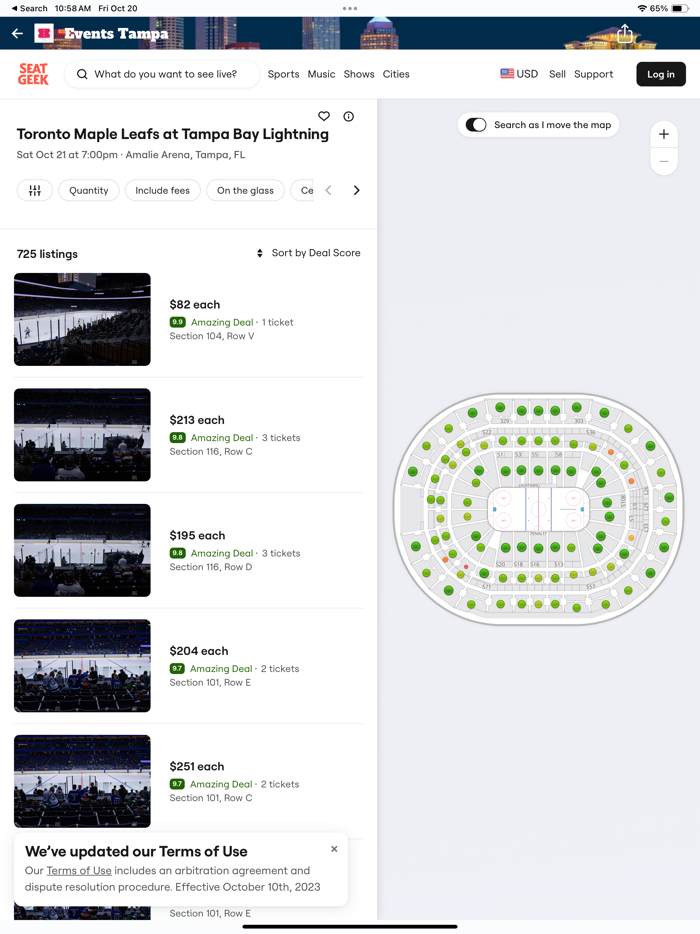Zoom in on the seating map
This screenshot has height=934, width=700.
[x=664, y=134]
